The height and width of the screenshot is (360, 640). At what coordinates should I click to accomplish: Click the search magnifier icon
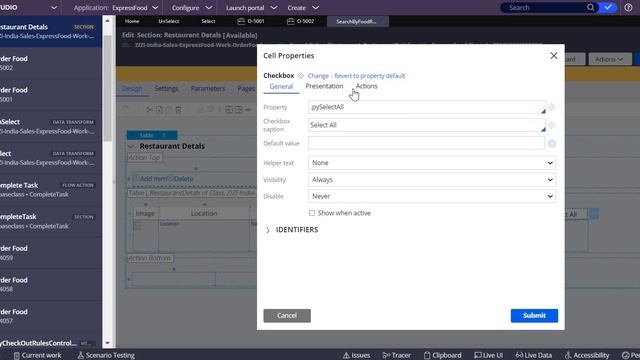tap(590, 7)
